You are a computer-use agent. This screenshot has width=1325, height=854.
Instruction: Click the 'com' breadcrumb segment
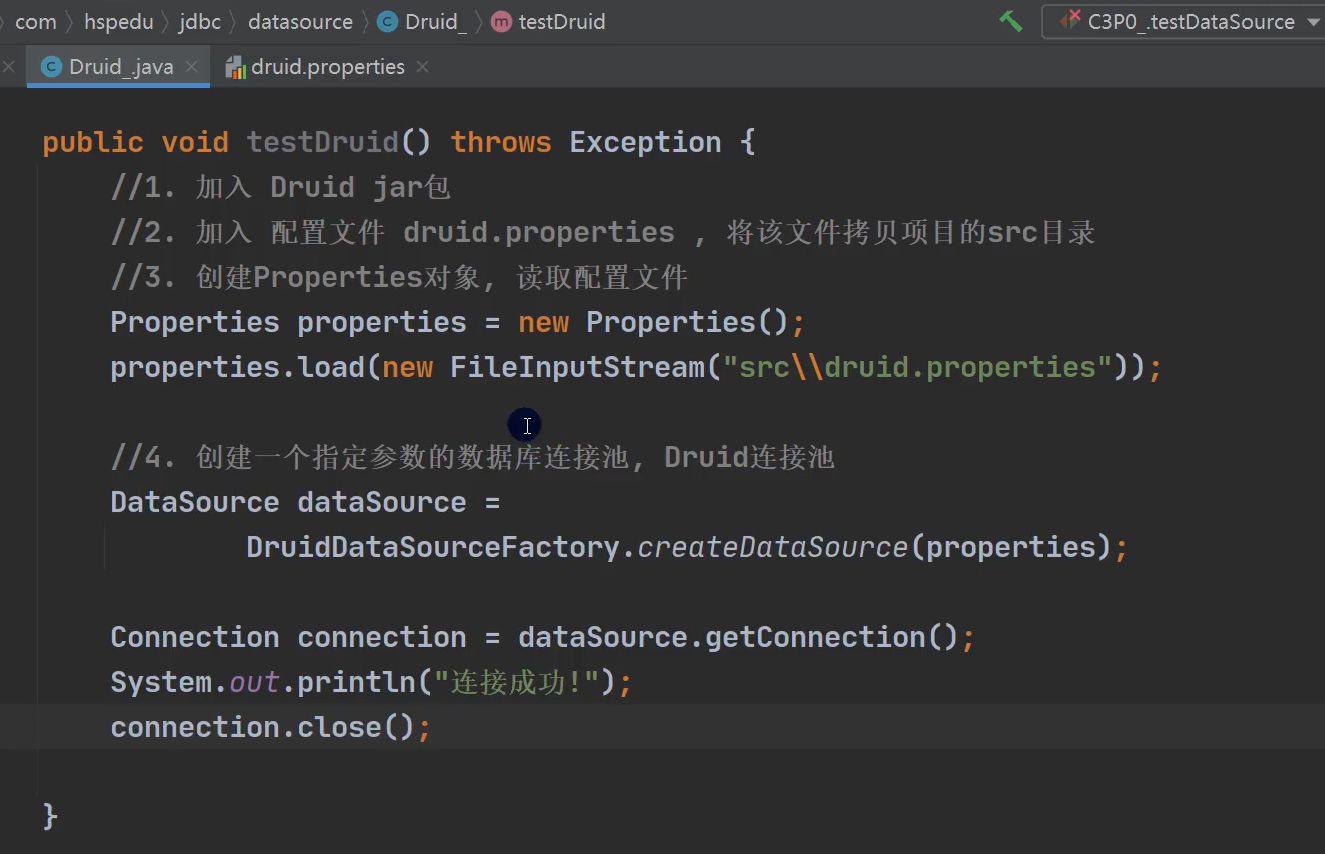pos(36,22)
